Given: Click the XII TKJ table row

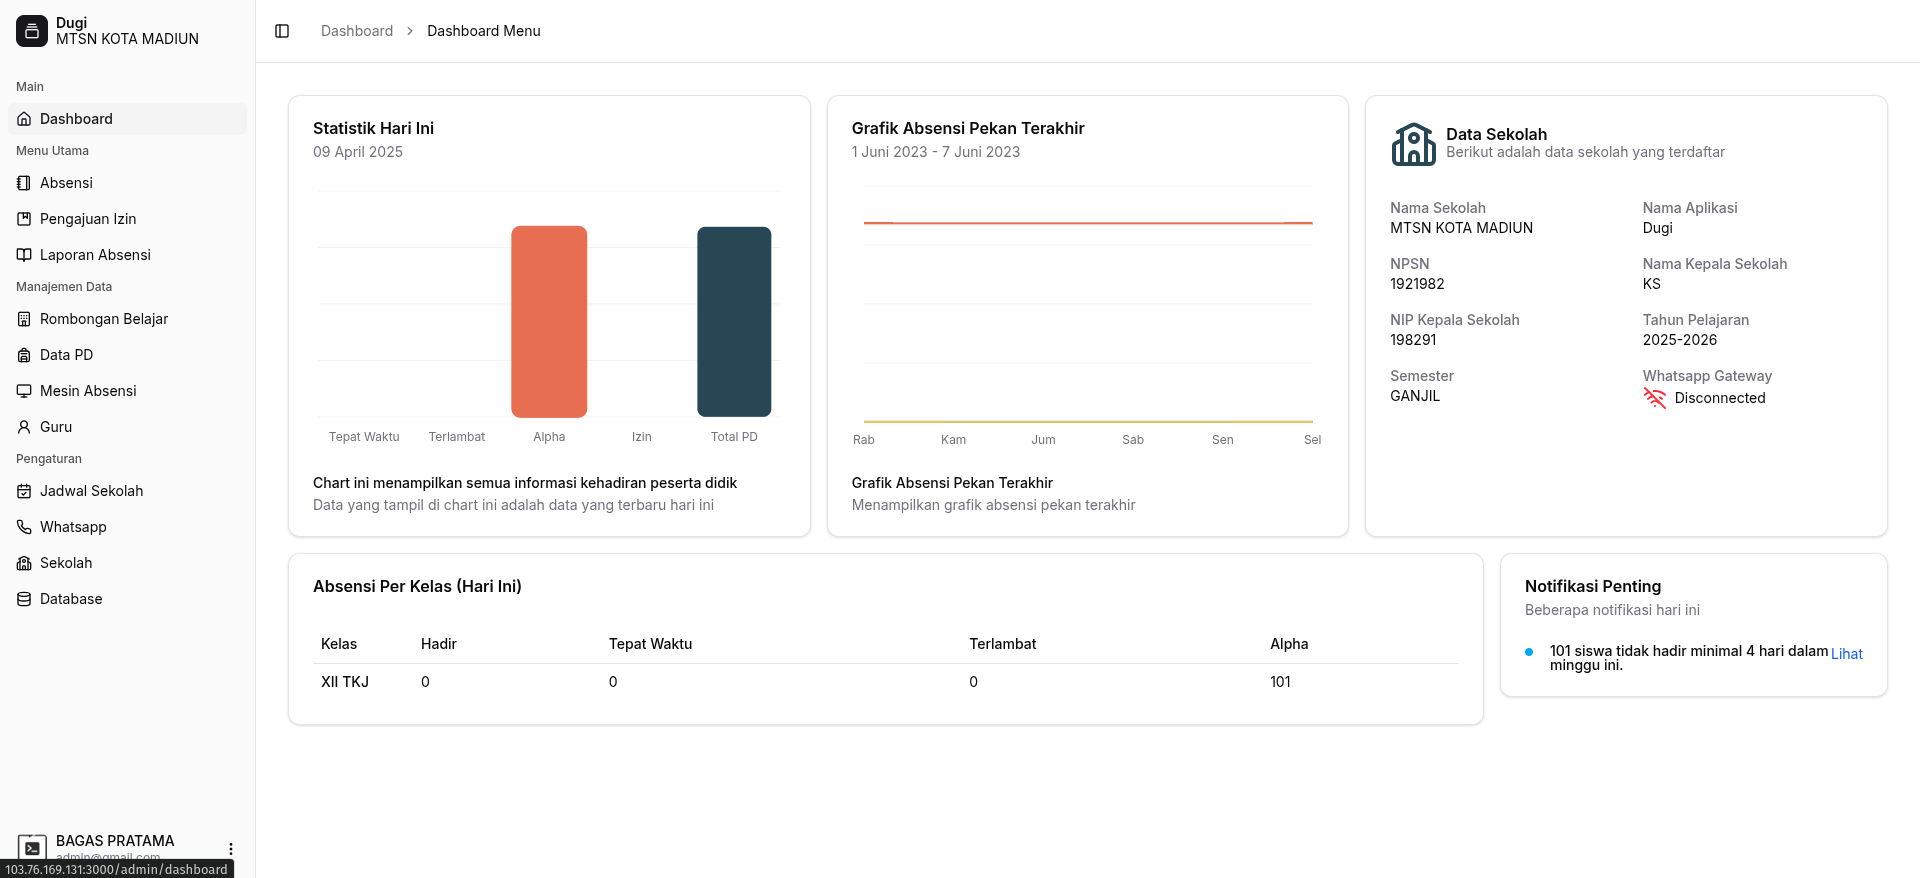Looking at the screenshot, I should coord(884,682).
